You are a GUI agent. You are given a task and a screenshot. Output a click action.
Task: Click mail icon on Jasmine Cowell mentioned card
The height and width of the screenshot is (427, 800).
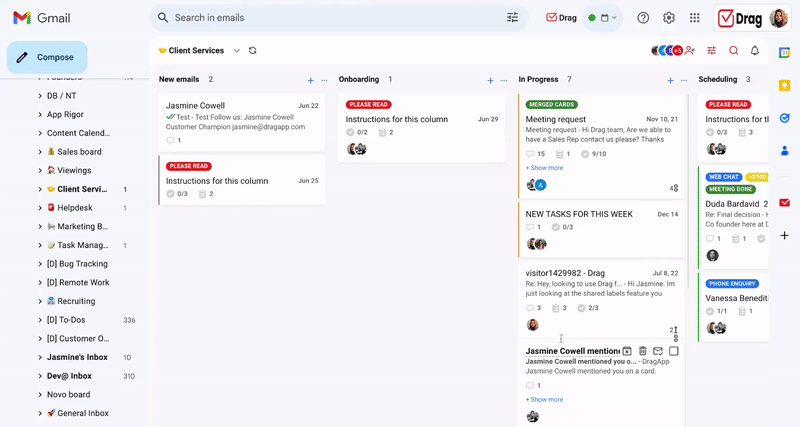658,351
